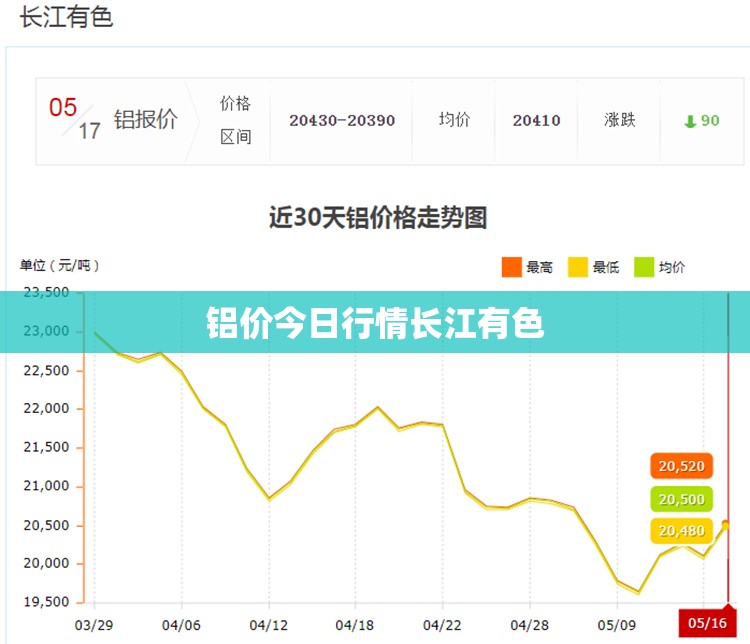Click the average price value 20410
This screenshot has height=644, width=750.
(536, 121)
